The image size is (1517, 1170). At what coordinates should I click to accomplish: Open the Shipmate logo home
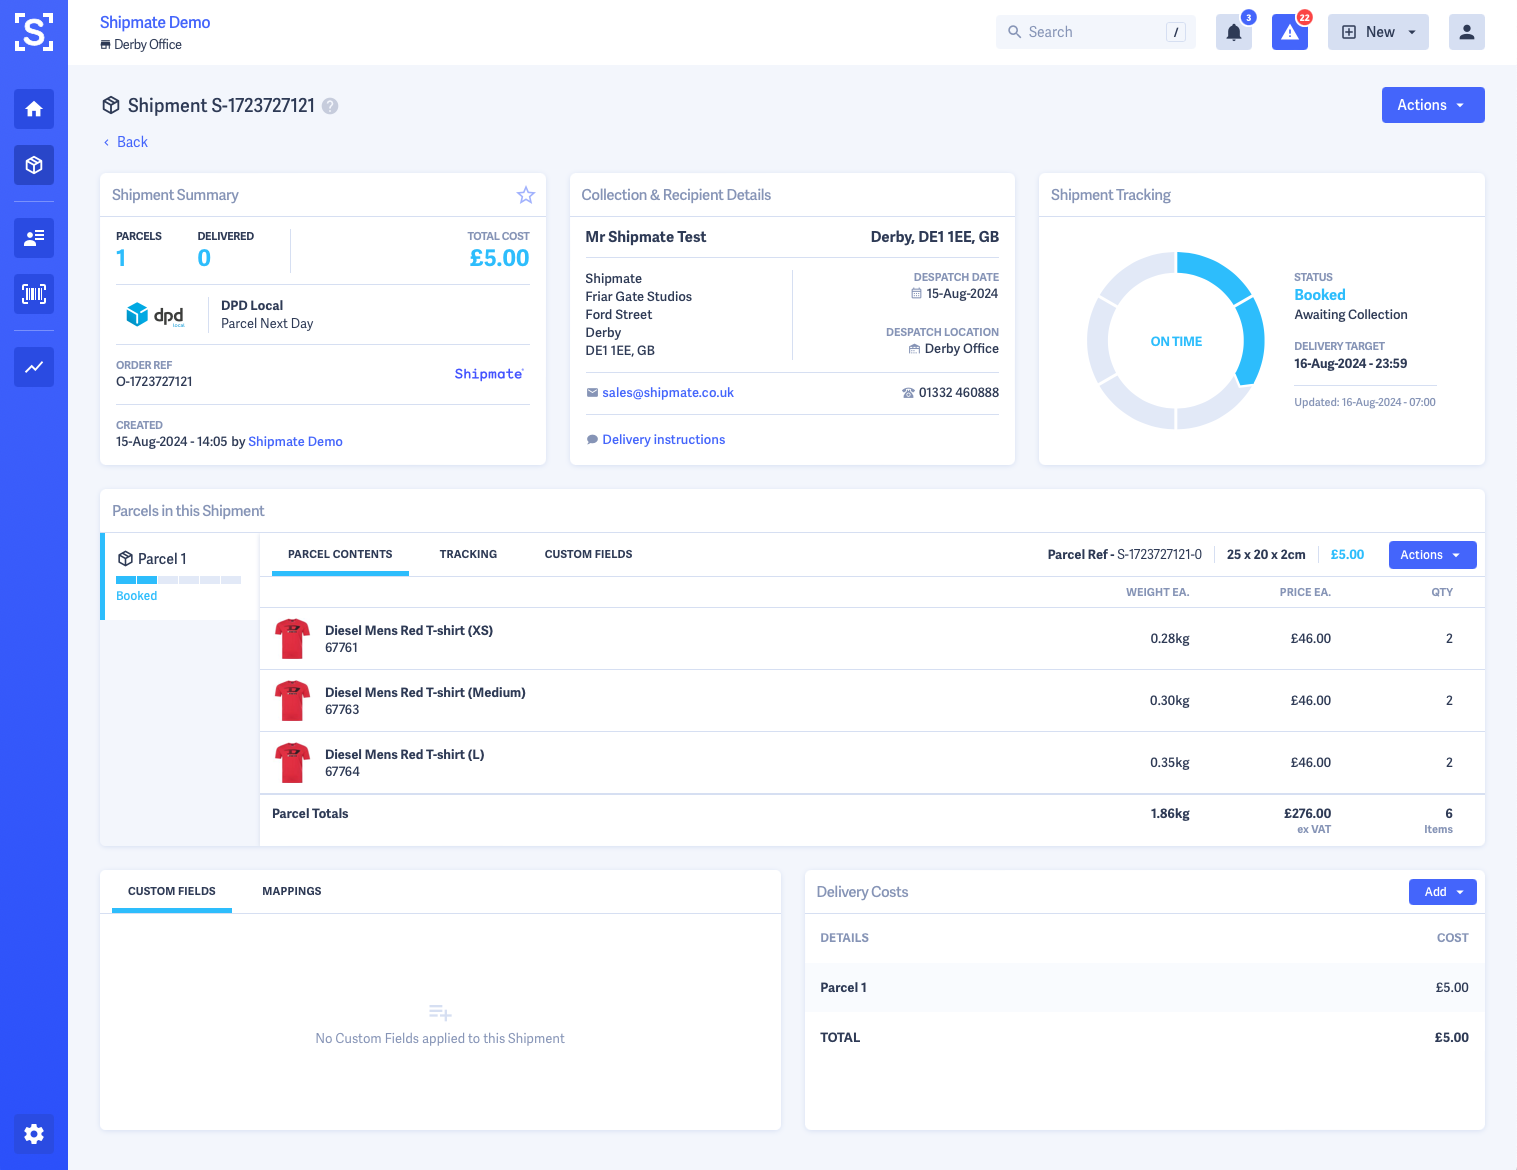(x=34, y=32)
